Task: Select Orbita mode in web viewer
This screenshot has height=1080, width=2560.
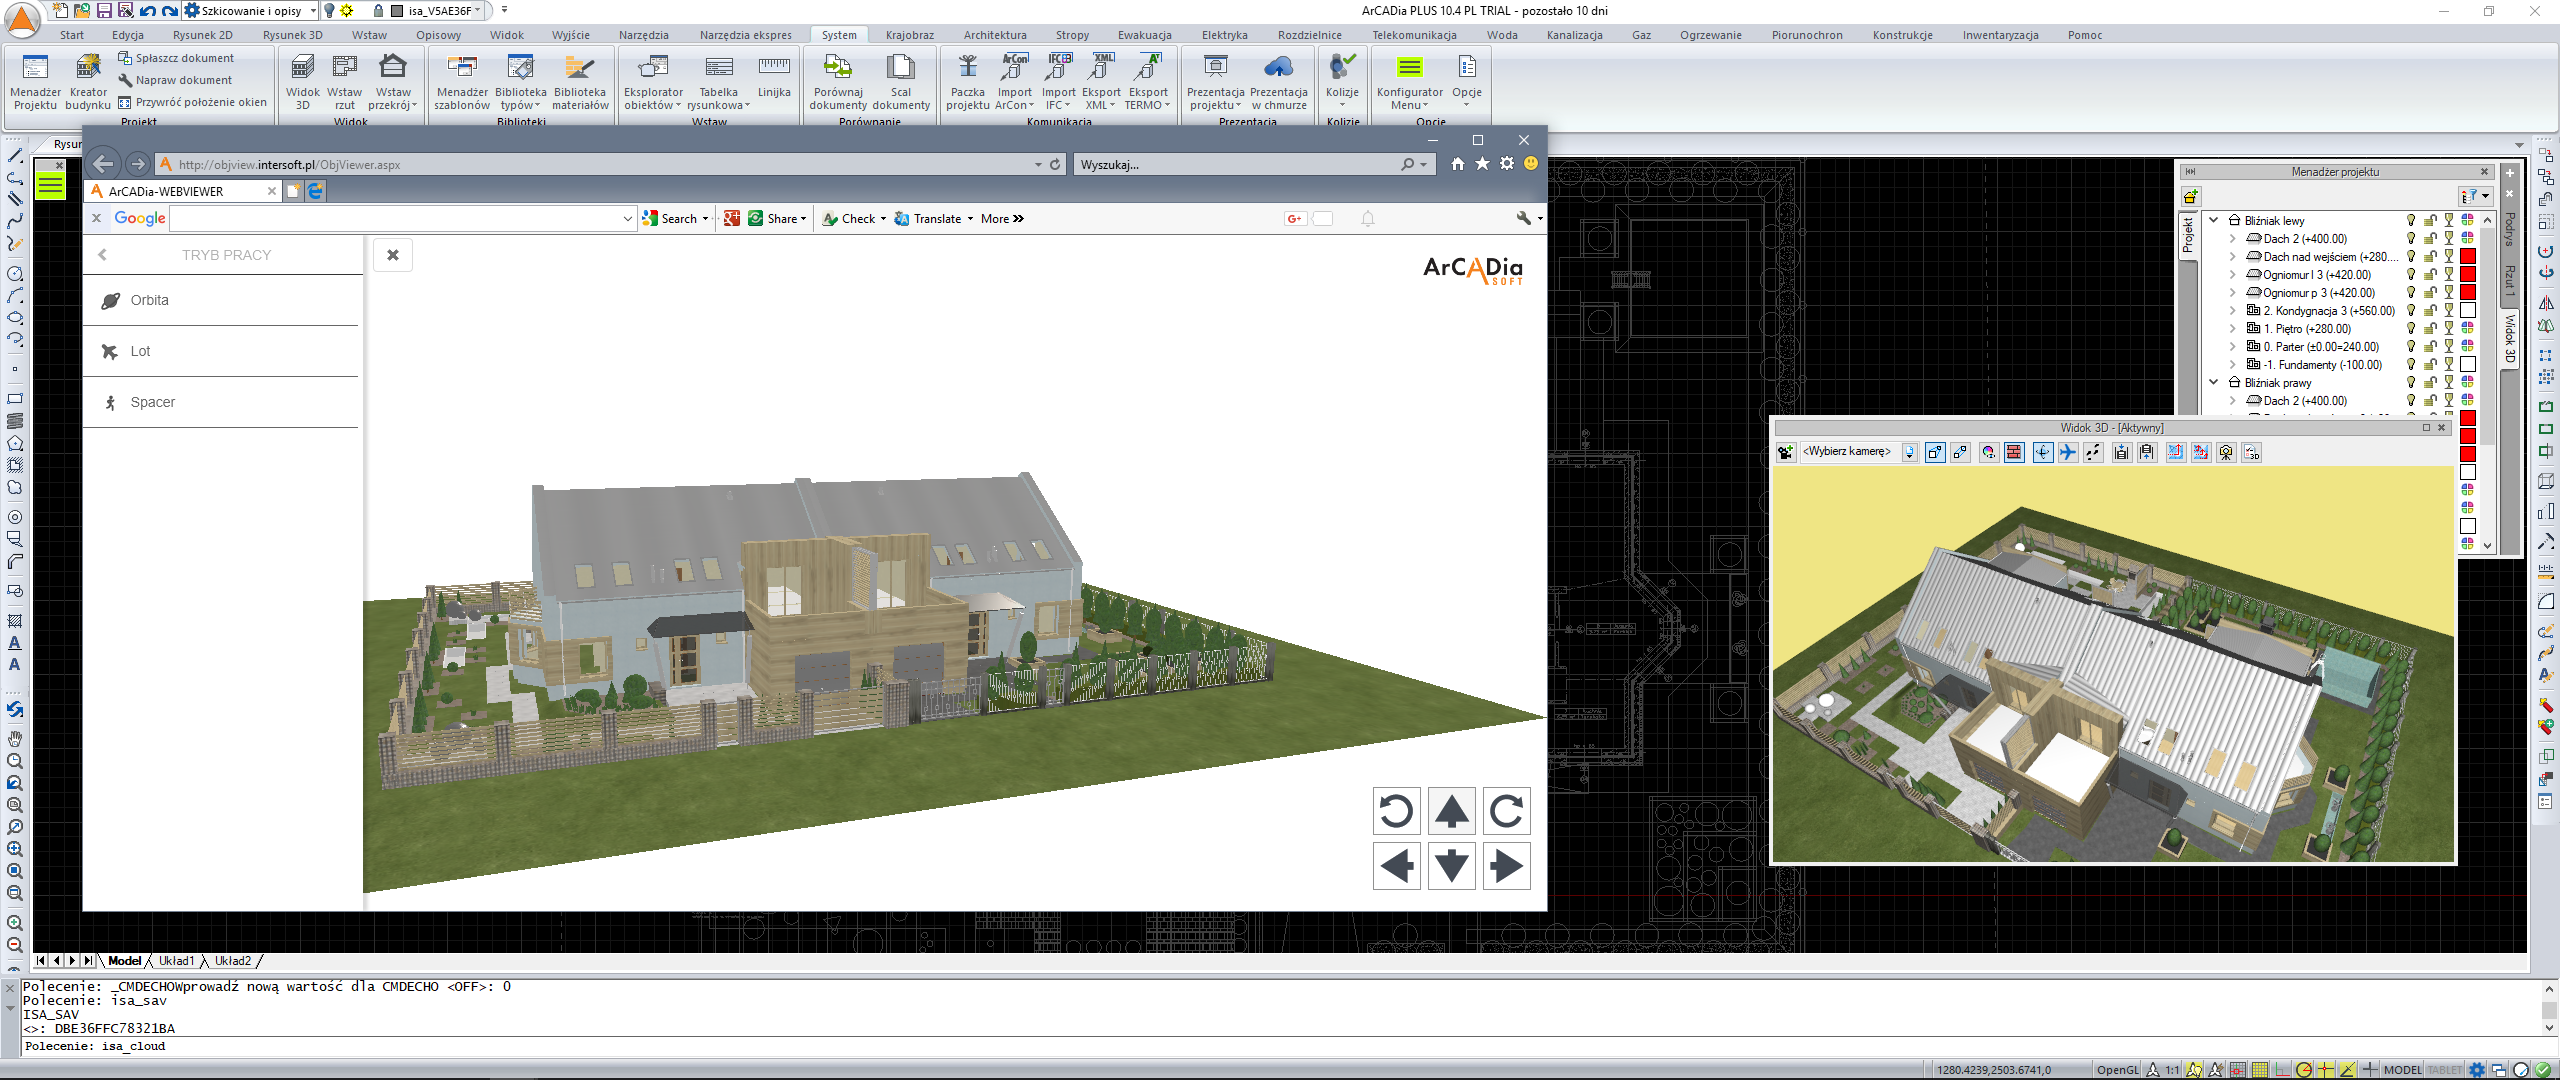Action: 220,300
